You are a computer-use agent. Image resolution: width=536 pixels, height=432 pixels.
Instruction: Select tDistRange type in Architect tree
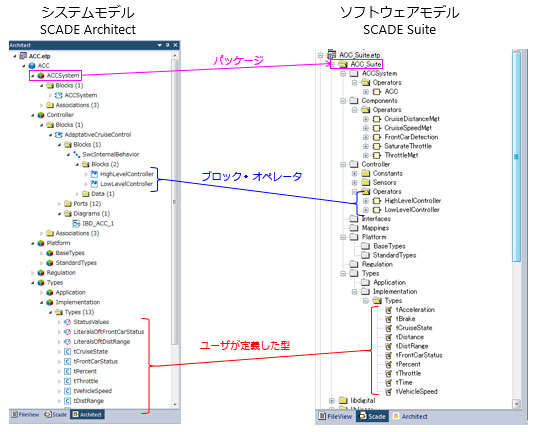coord(89,401)
